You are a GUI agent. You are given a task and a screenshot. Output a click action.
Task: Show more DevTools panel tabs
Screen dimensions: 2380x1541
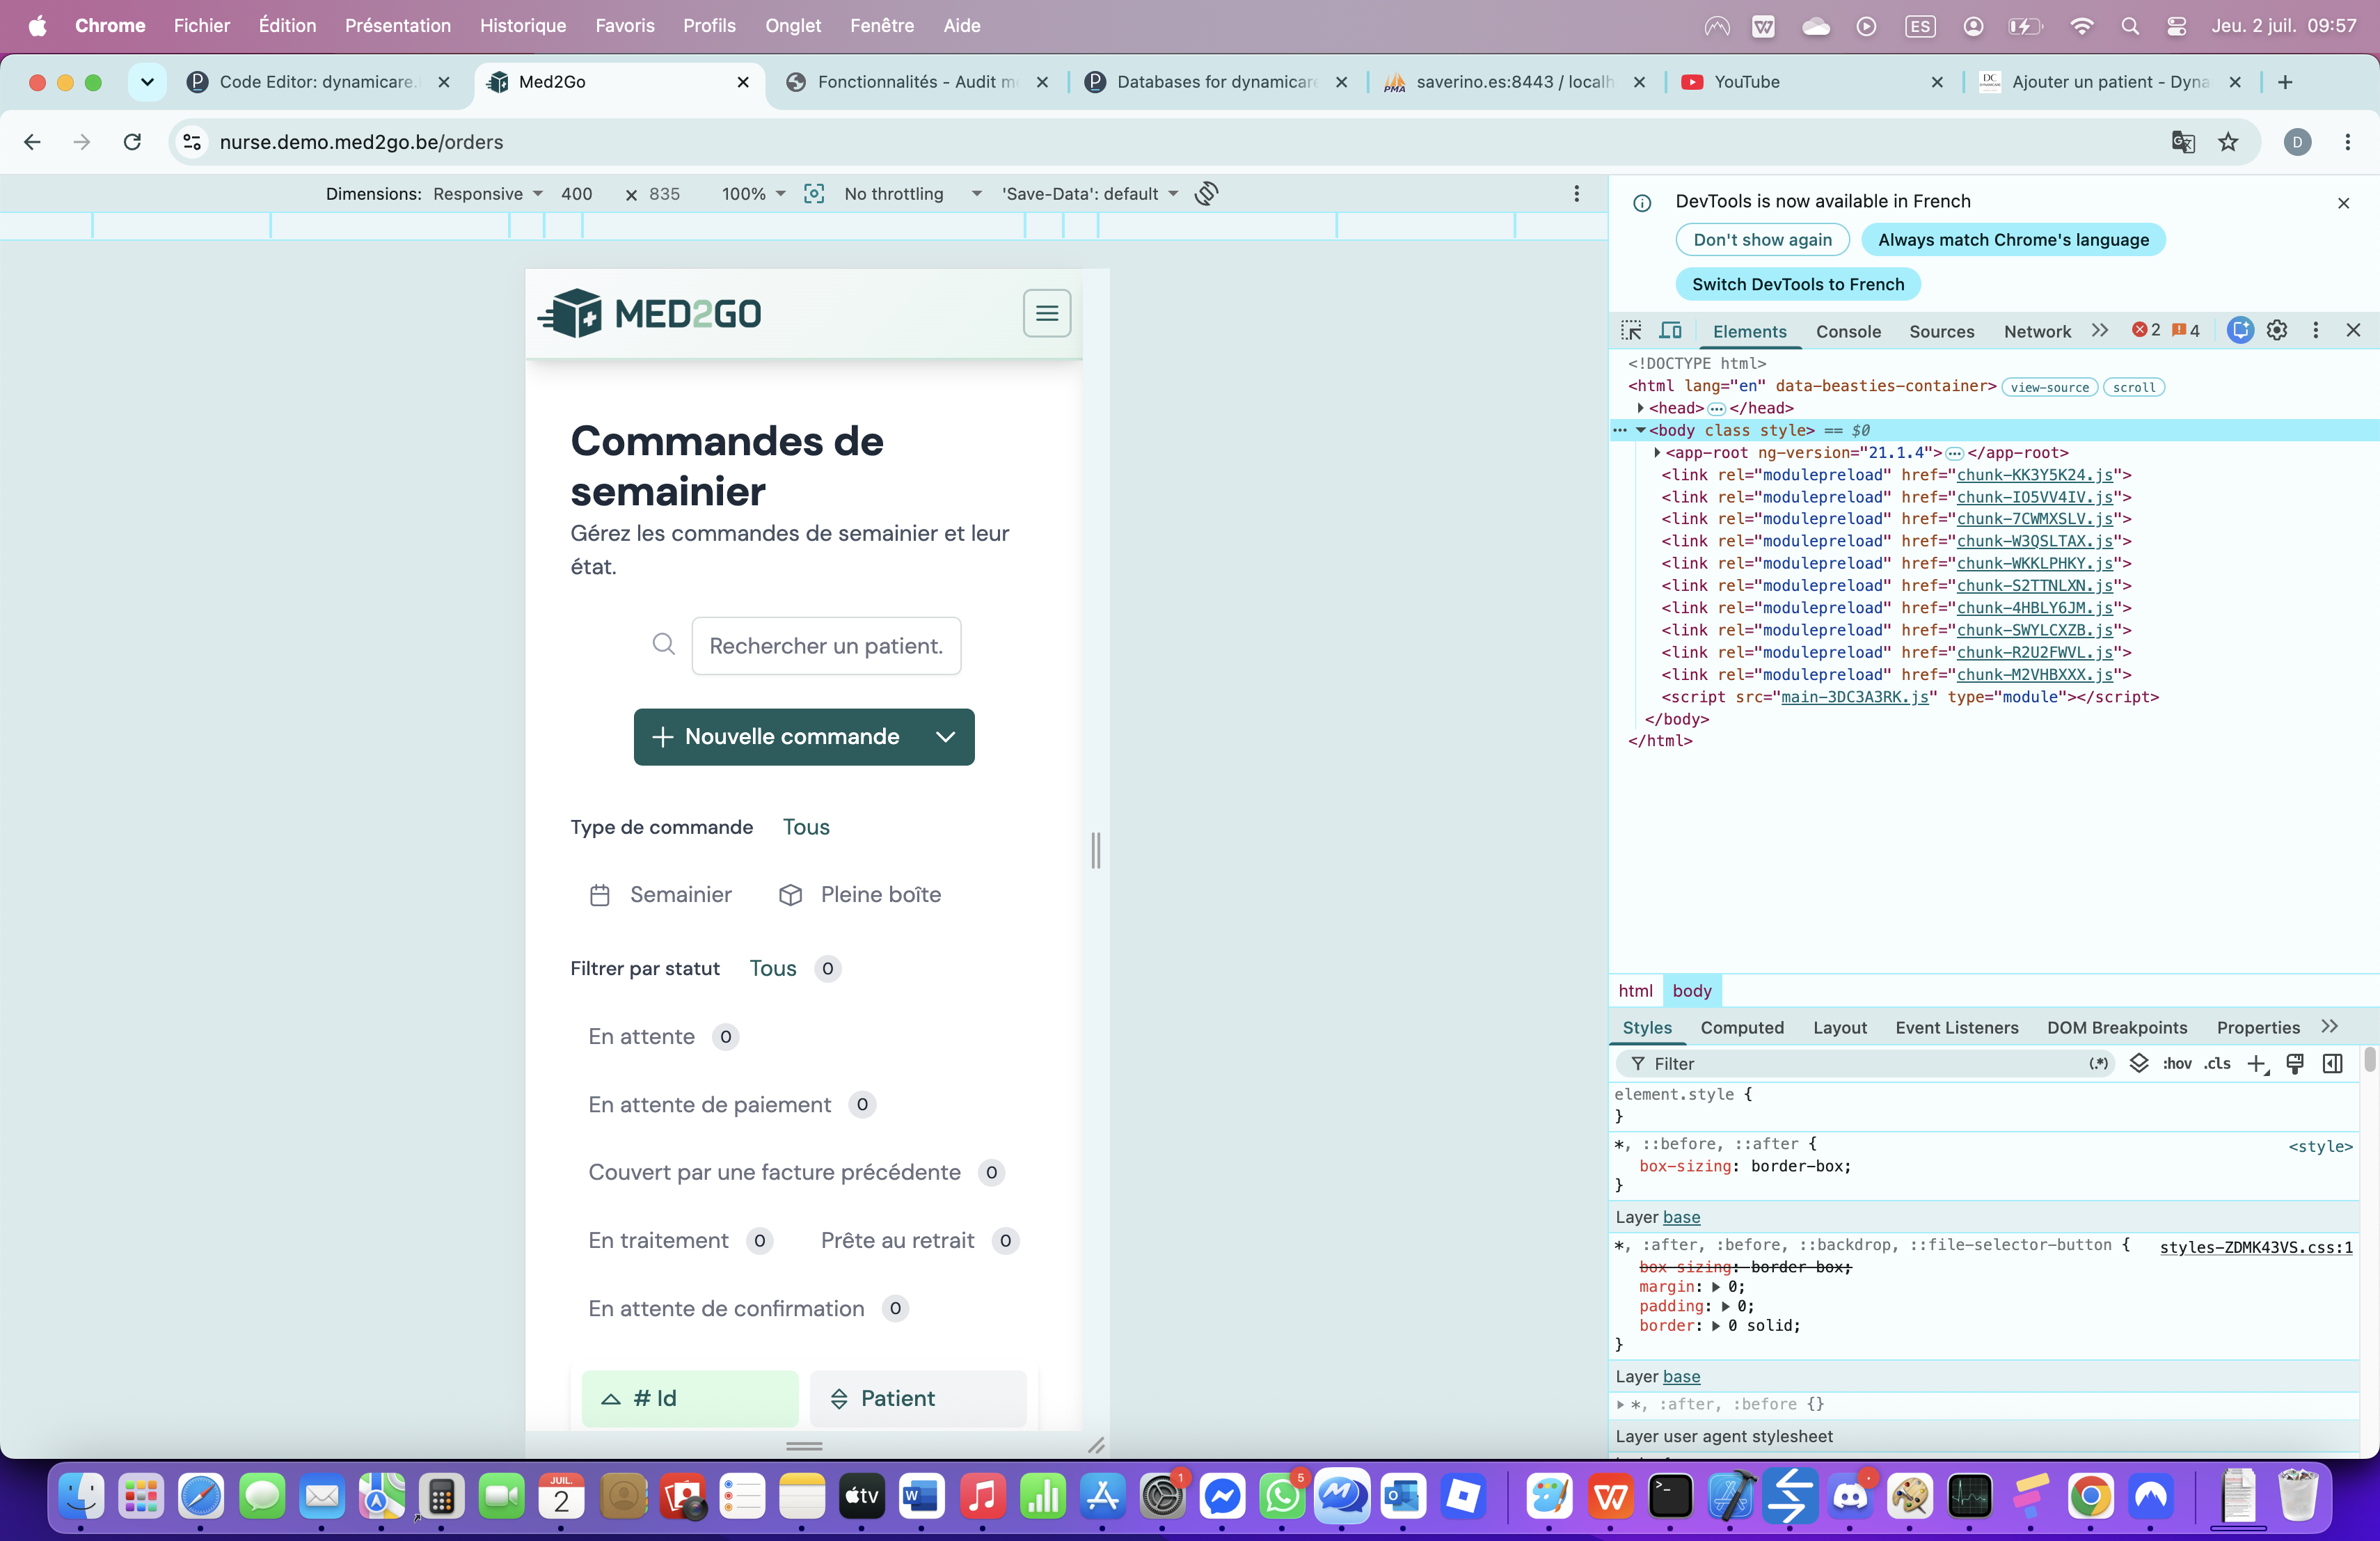pos(2099,330)
